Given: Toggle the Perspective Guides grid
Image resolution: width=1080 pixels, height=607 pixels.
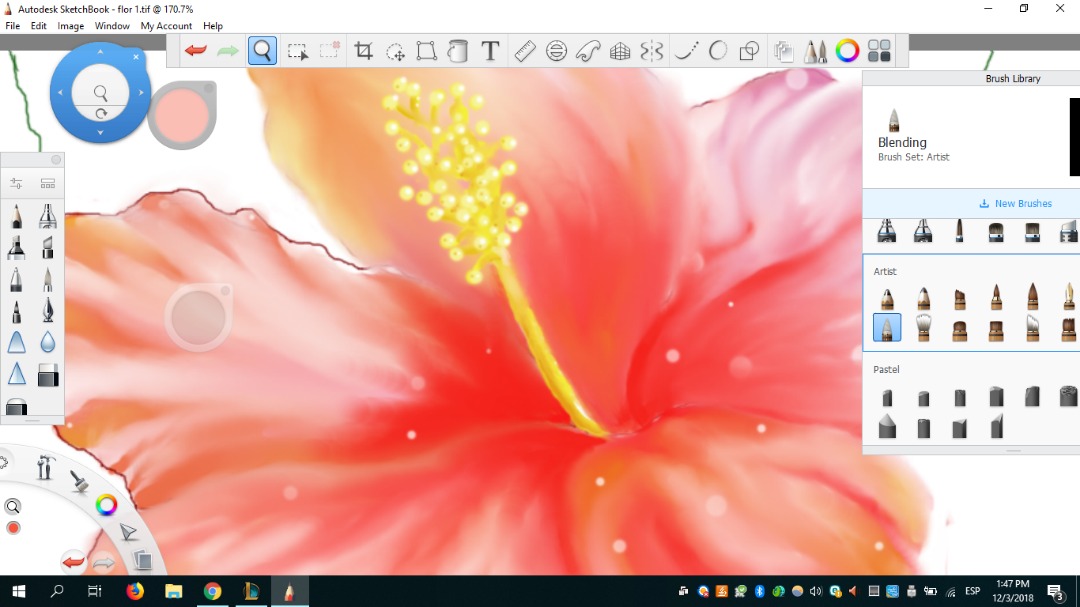Looking at the screenshot, I should pos(620,51).
